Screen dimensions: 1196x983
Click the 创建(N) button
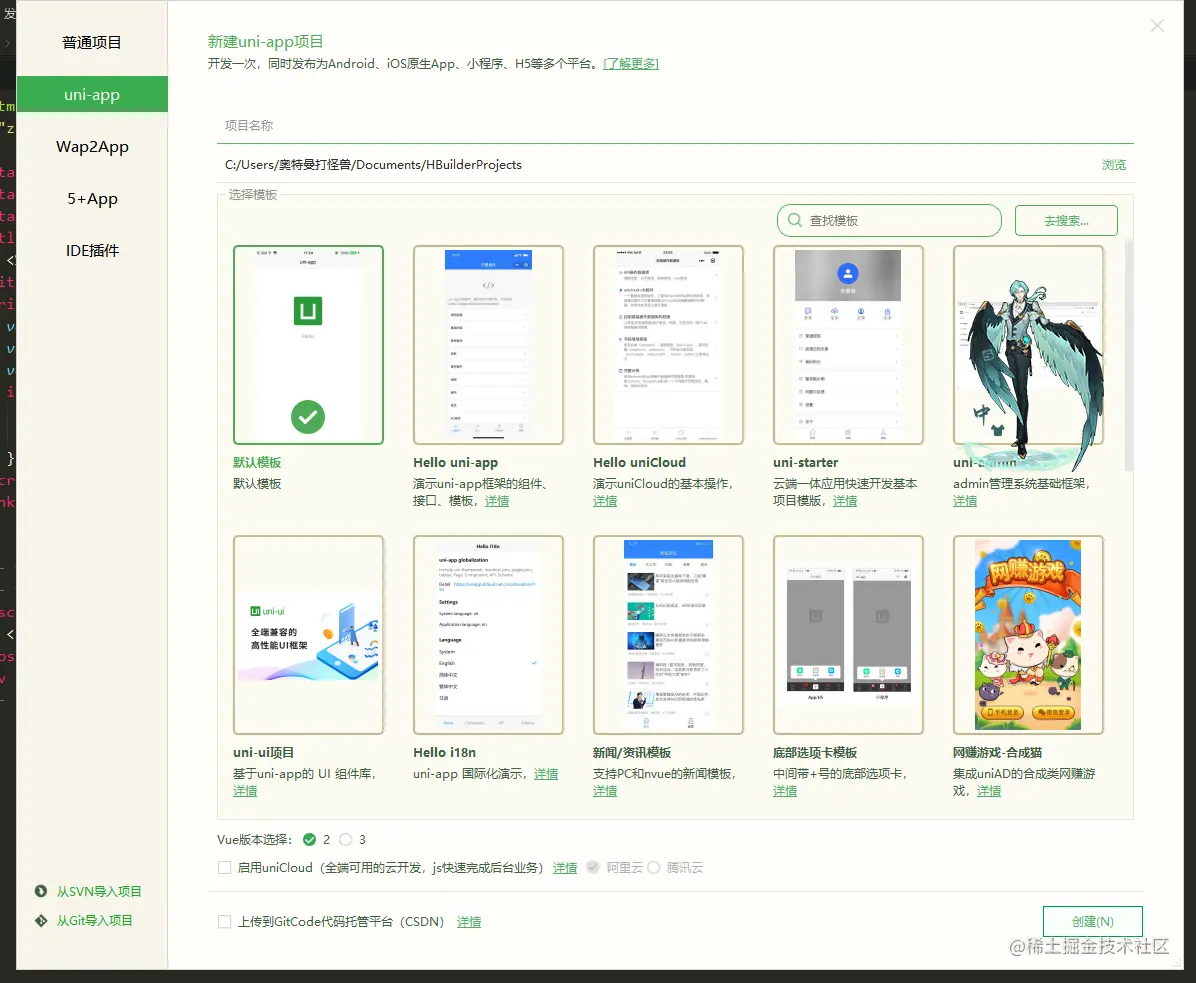[1092, 921]
